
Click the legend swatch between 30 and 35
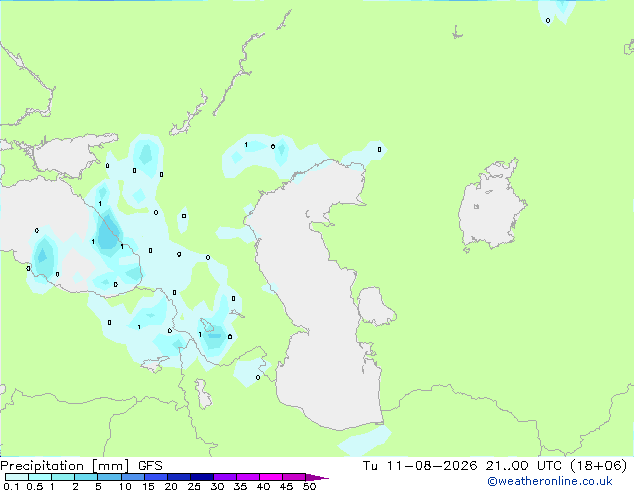pos(225,477)
